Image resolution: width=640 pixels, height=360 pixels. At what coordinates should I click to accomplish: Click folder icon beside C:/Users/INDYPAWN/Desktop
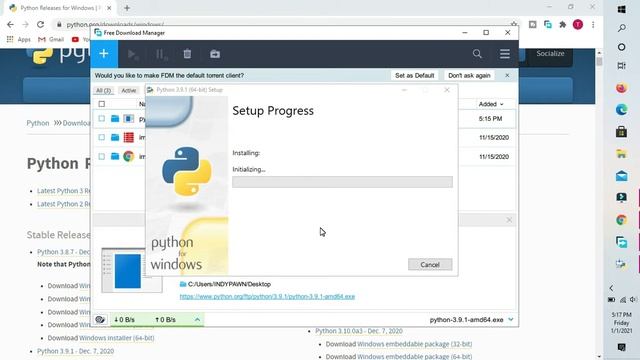[x=183, y=284]
